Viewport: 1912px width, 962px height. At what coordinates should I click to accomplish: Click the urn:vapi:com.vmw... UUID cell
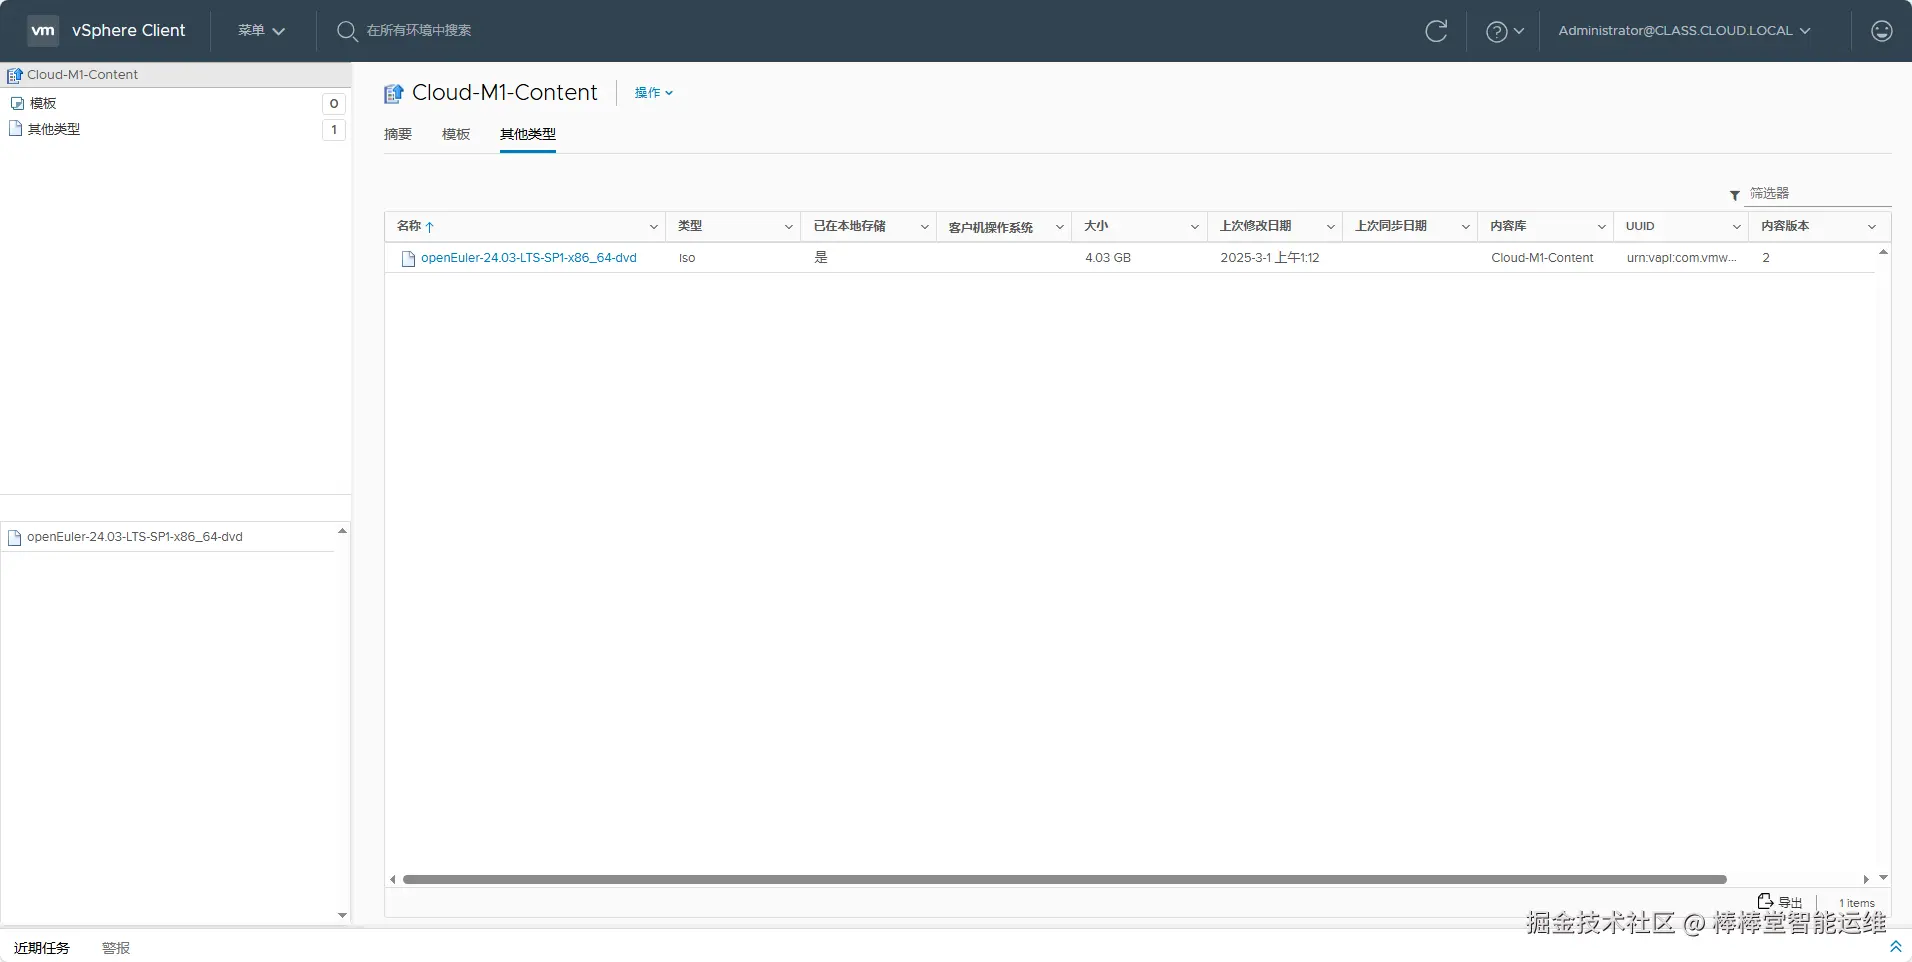pos(1682,258)
